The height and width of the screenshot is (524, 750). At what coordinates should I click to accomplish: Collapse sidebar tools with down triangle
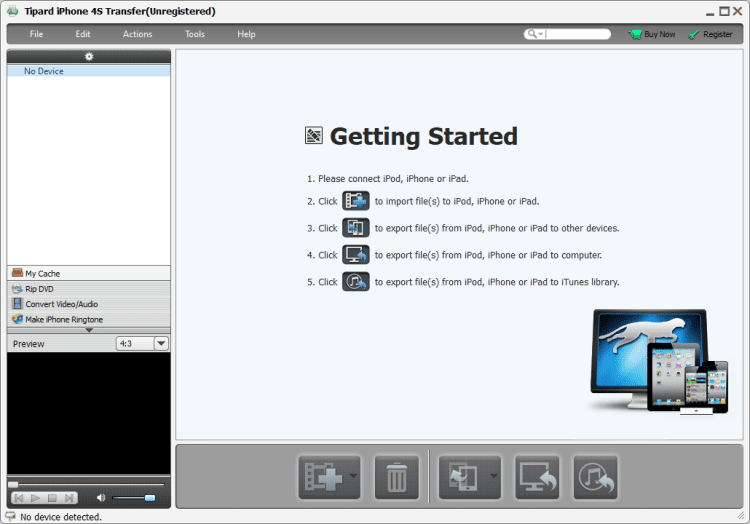(89, 330)
